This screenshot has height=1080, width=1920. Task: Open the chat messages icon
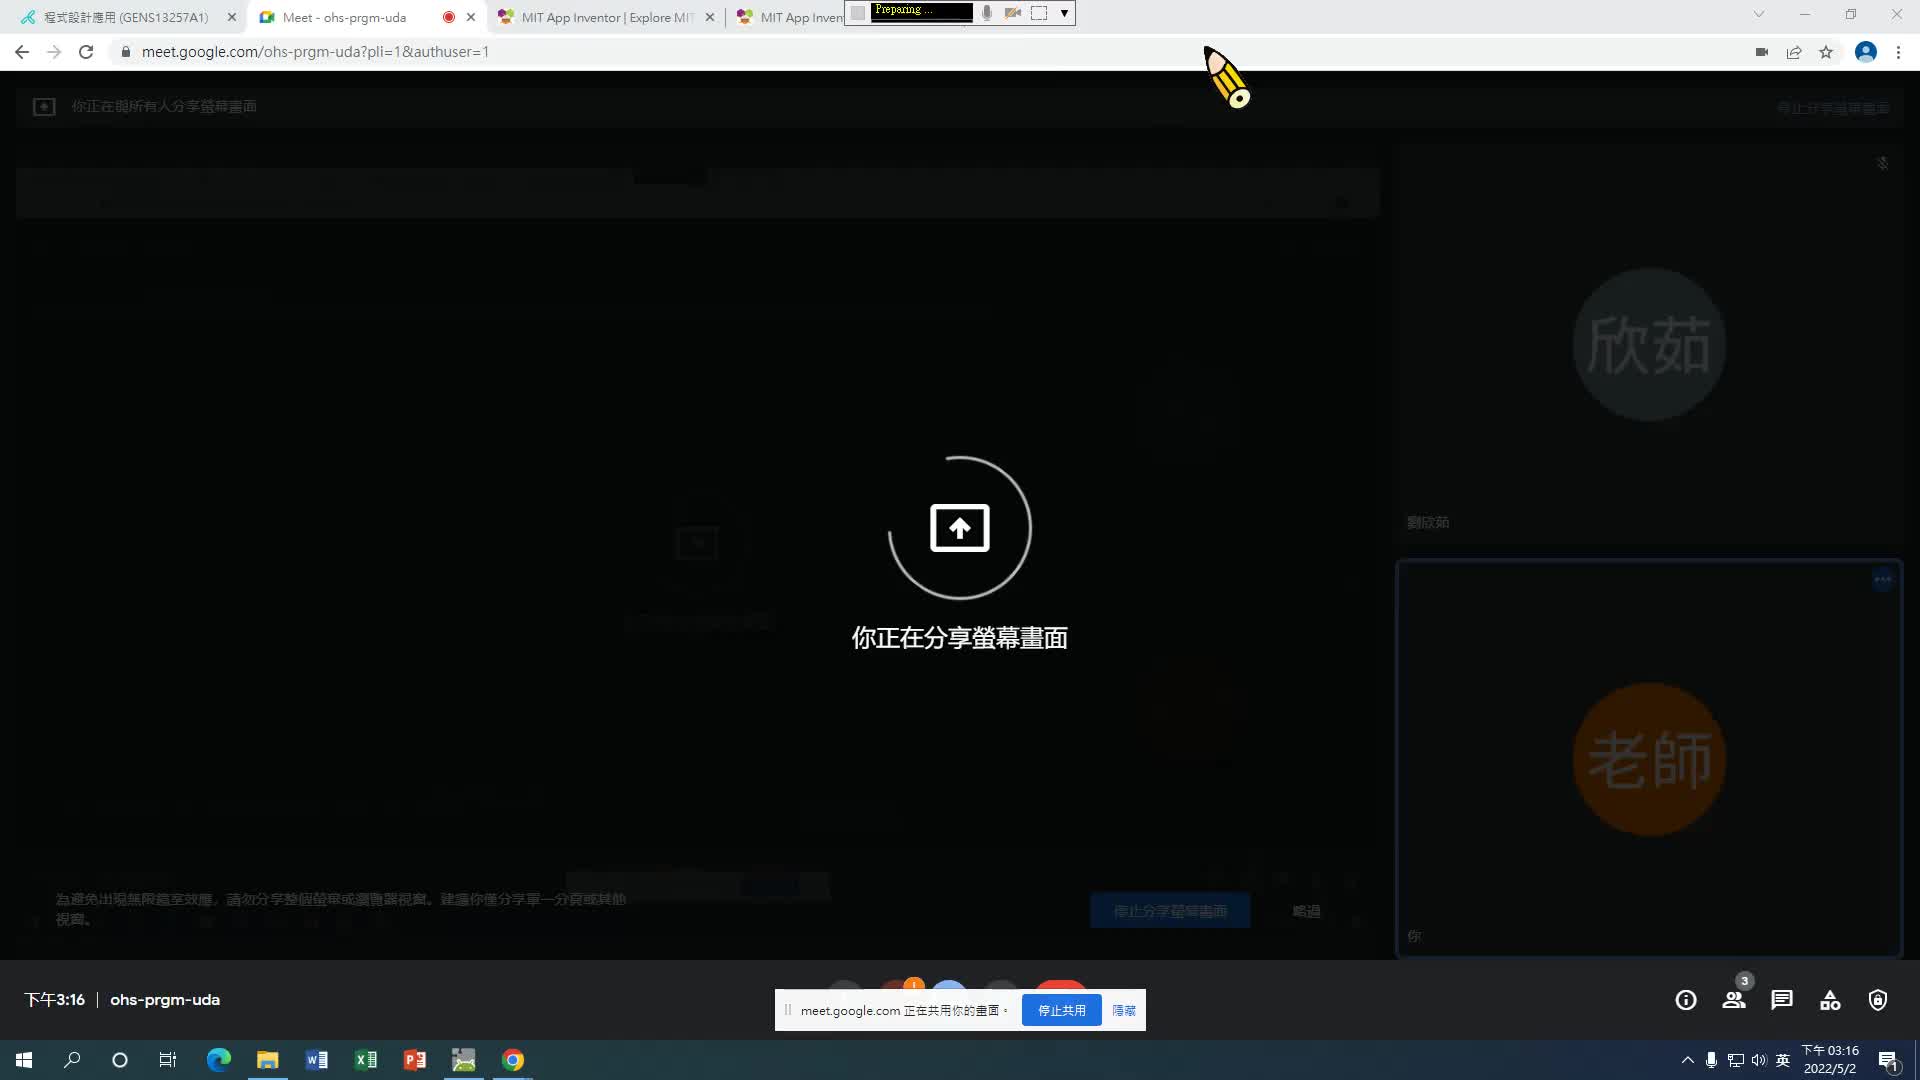click(1782, 1000)
